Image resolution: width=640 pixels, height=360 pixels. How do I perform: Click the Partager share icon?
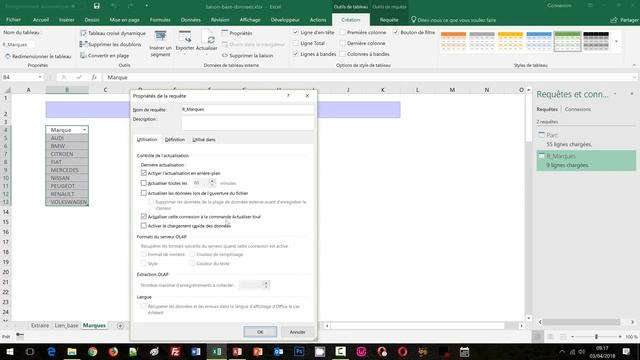pos(613,20)
